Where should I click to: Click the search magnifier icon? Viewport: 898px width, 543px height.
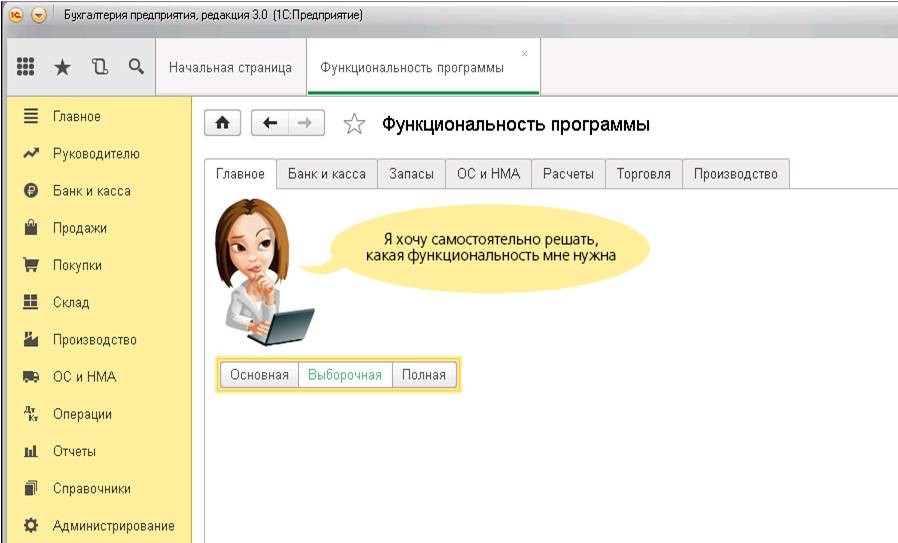point(136,67)
